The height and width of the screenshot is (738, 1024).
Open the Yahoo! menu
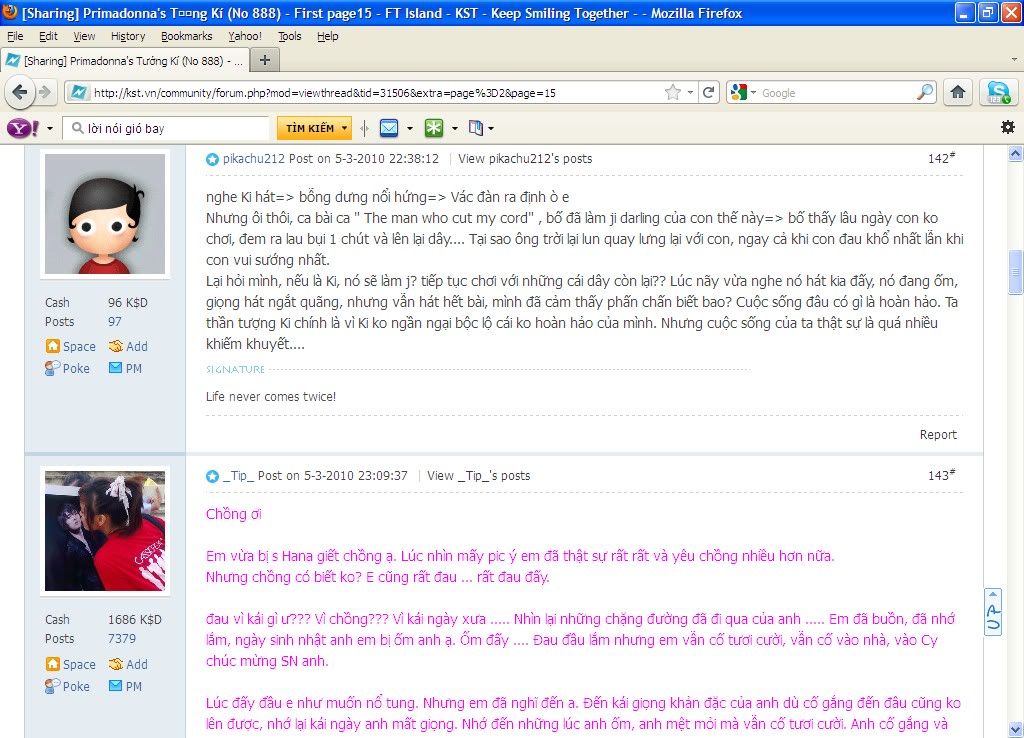(x=245, y=36)
